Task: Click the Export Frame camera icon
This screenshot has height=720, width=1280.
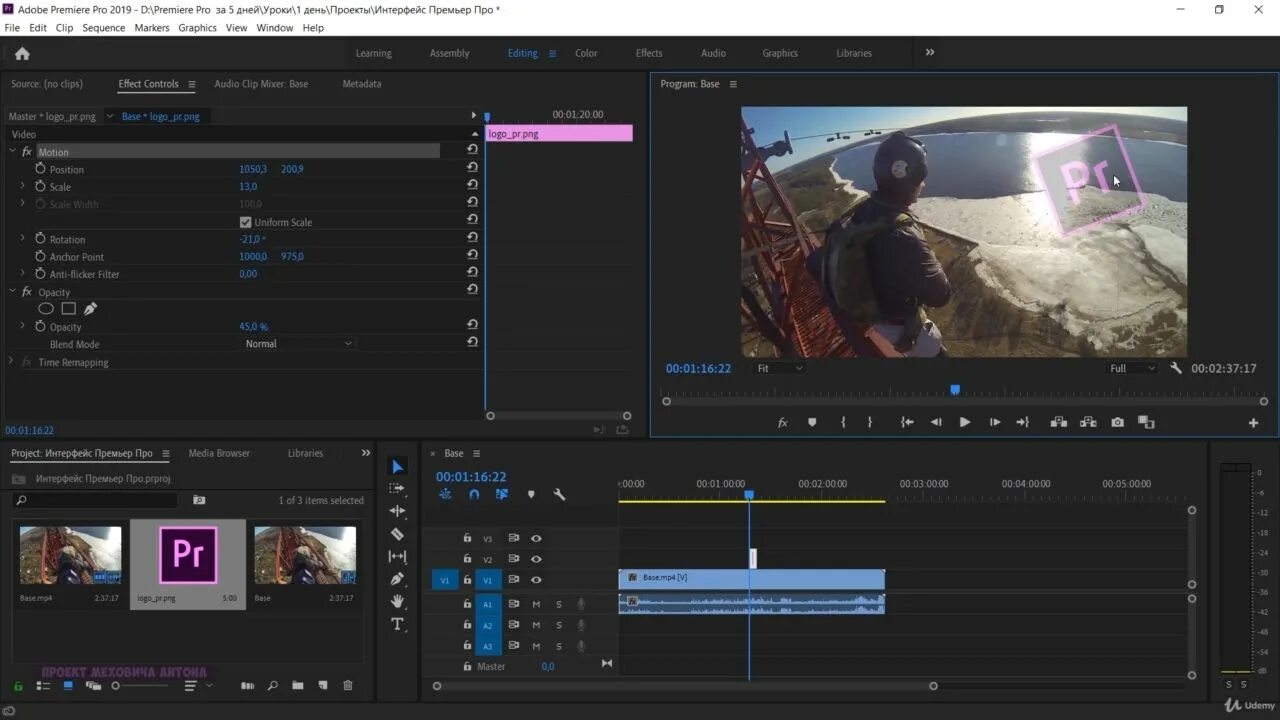Action: pos(1117,423)
